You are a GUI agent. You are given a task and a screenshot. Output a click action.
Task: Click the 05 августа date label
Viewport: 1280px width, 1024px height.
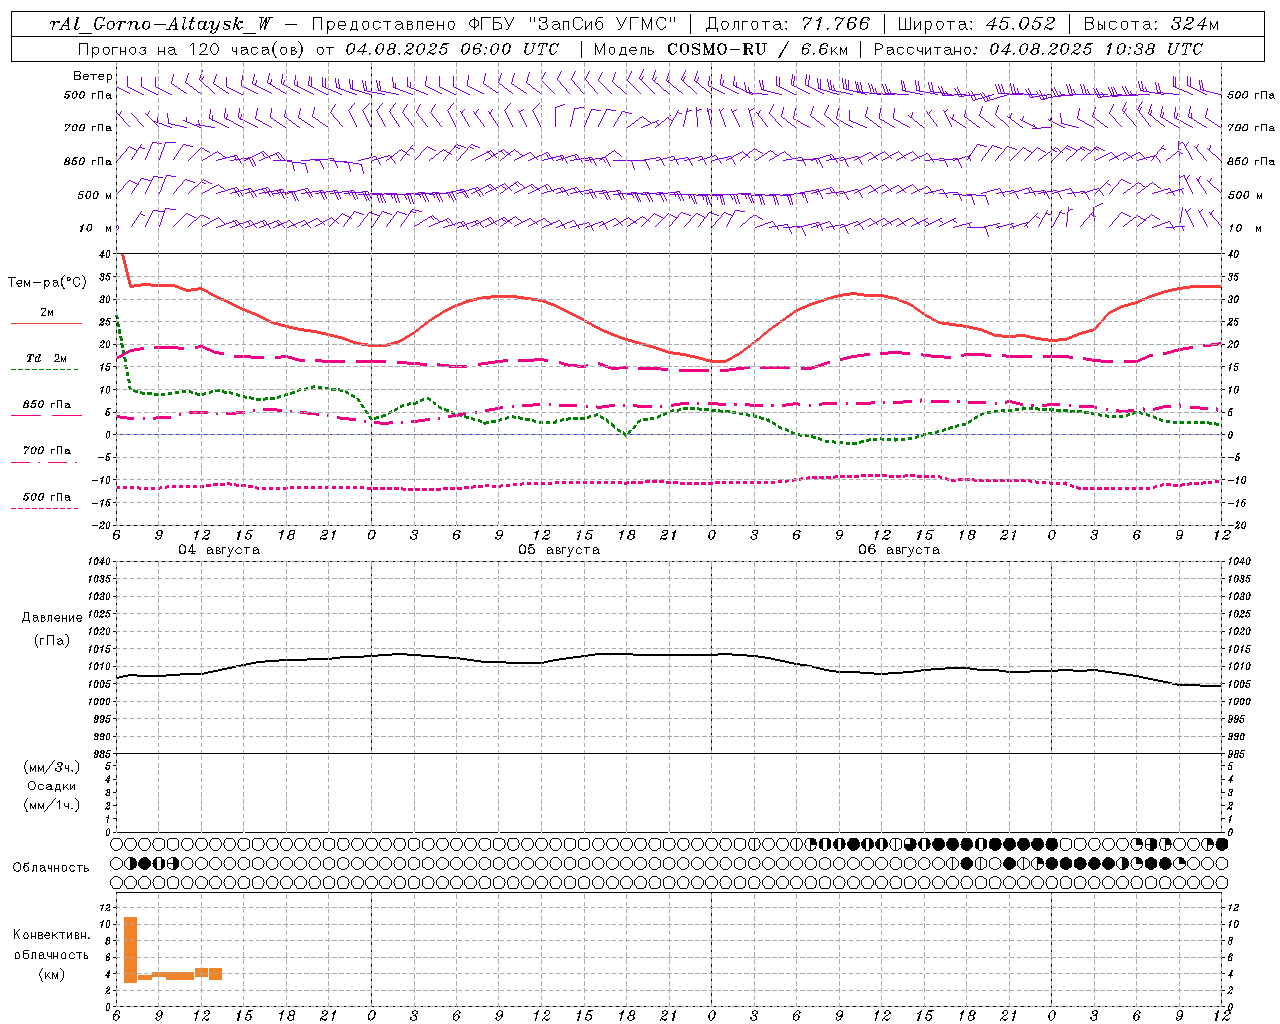(x=559, y=550)
